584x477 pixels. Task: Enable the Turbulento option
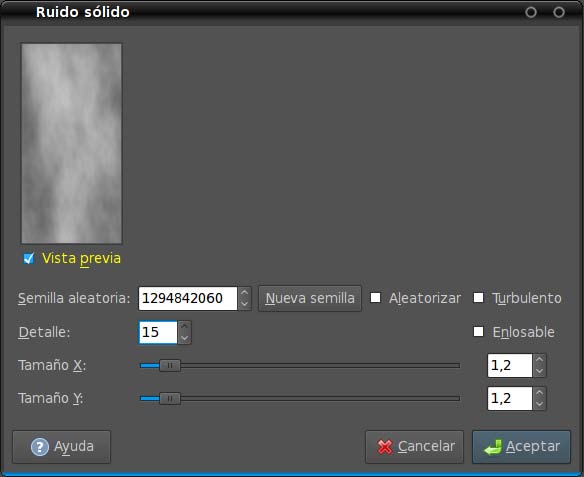pyautogui.click(x=478, y=298)
